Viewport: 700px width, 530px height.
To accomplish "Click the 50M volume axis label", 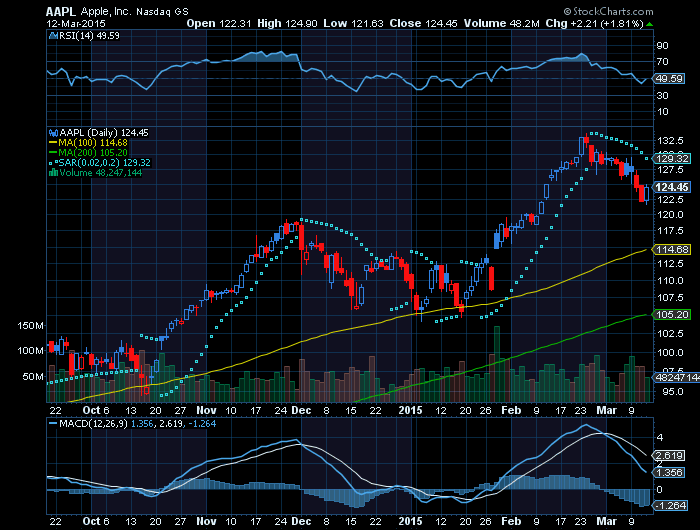I will [x=33, y=376].
